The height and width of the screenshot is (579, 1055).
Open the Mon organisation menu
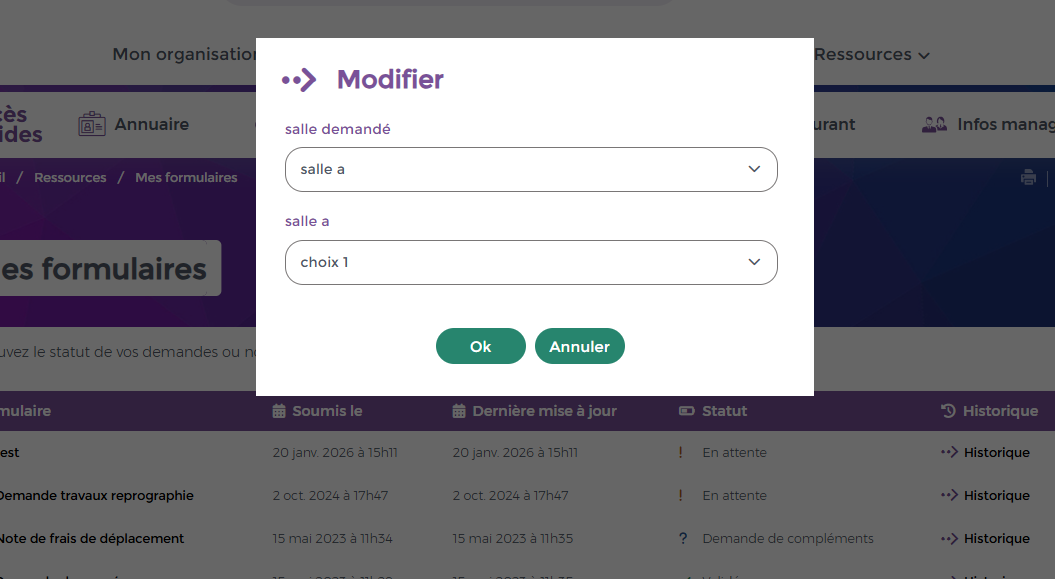coord(185,55)
